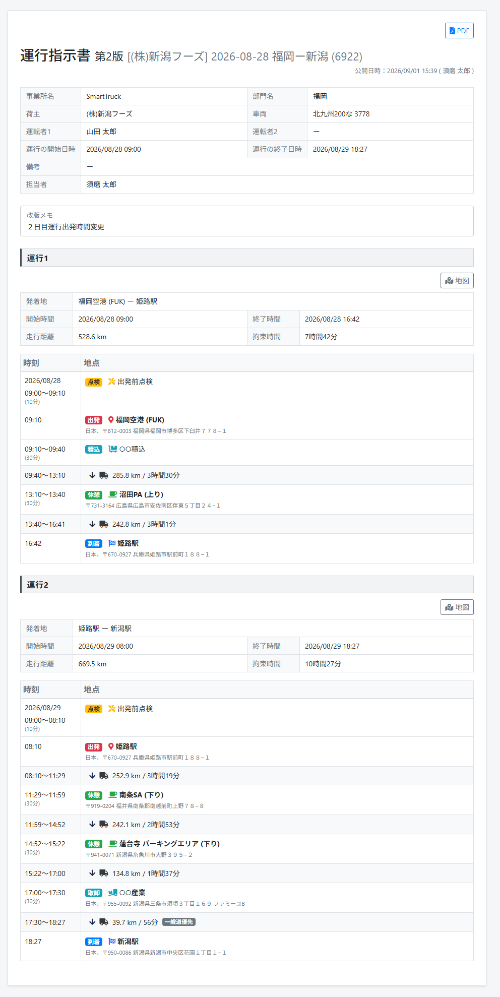
Task: Click the red 出発 badge at 福岡空港
Action: [x=94, y=420]
